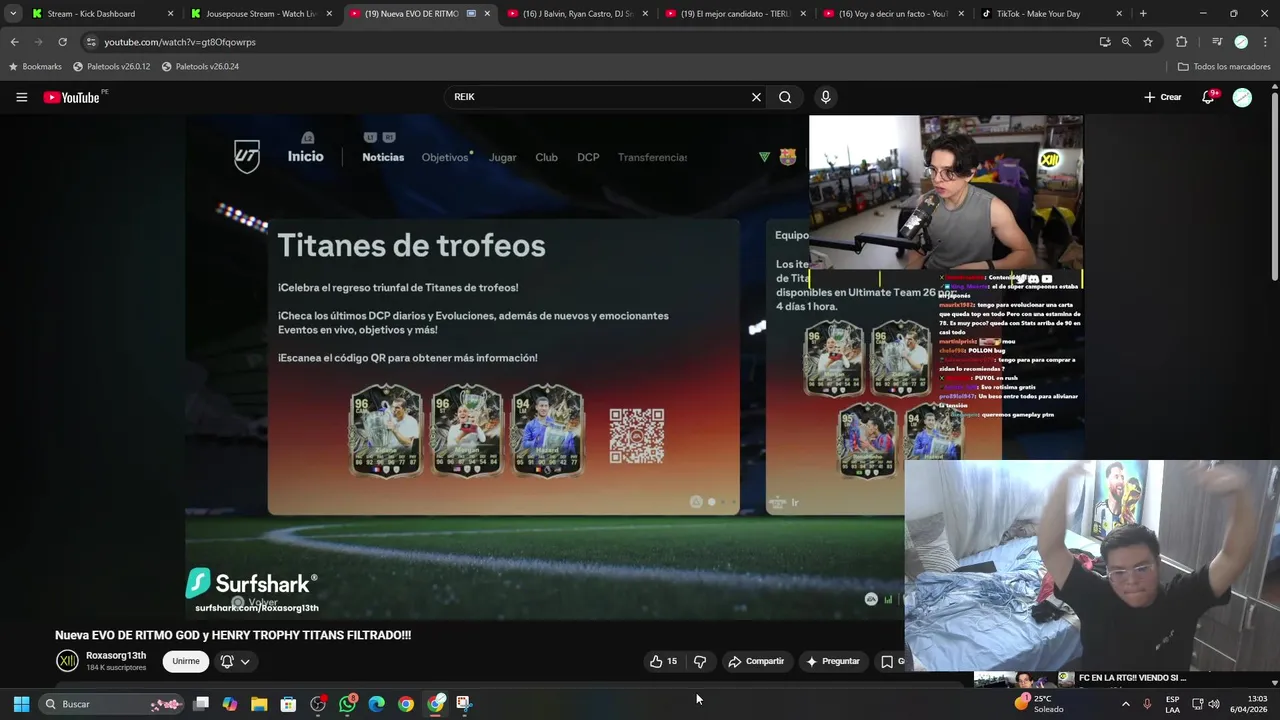
Task: Open Paletools v26.0.12 bookmark
Action: point(111,66)
